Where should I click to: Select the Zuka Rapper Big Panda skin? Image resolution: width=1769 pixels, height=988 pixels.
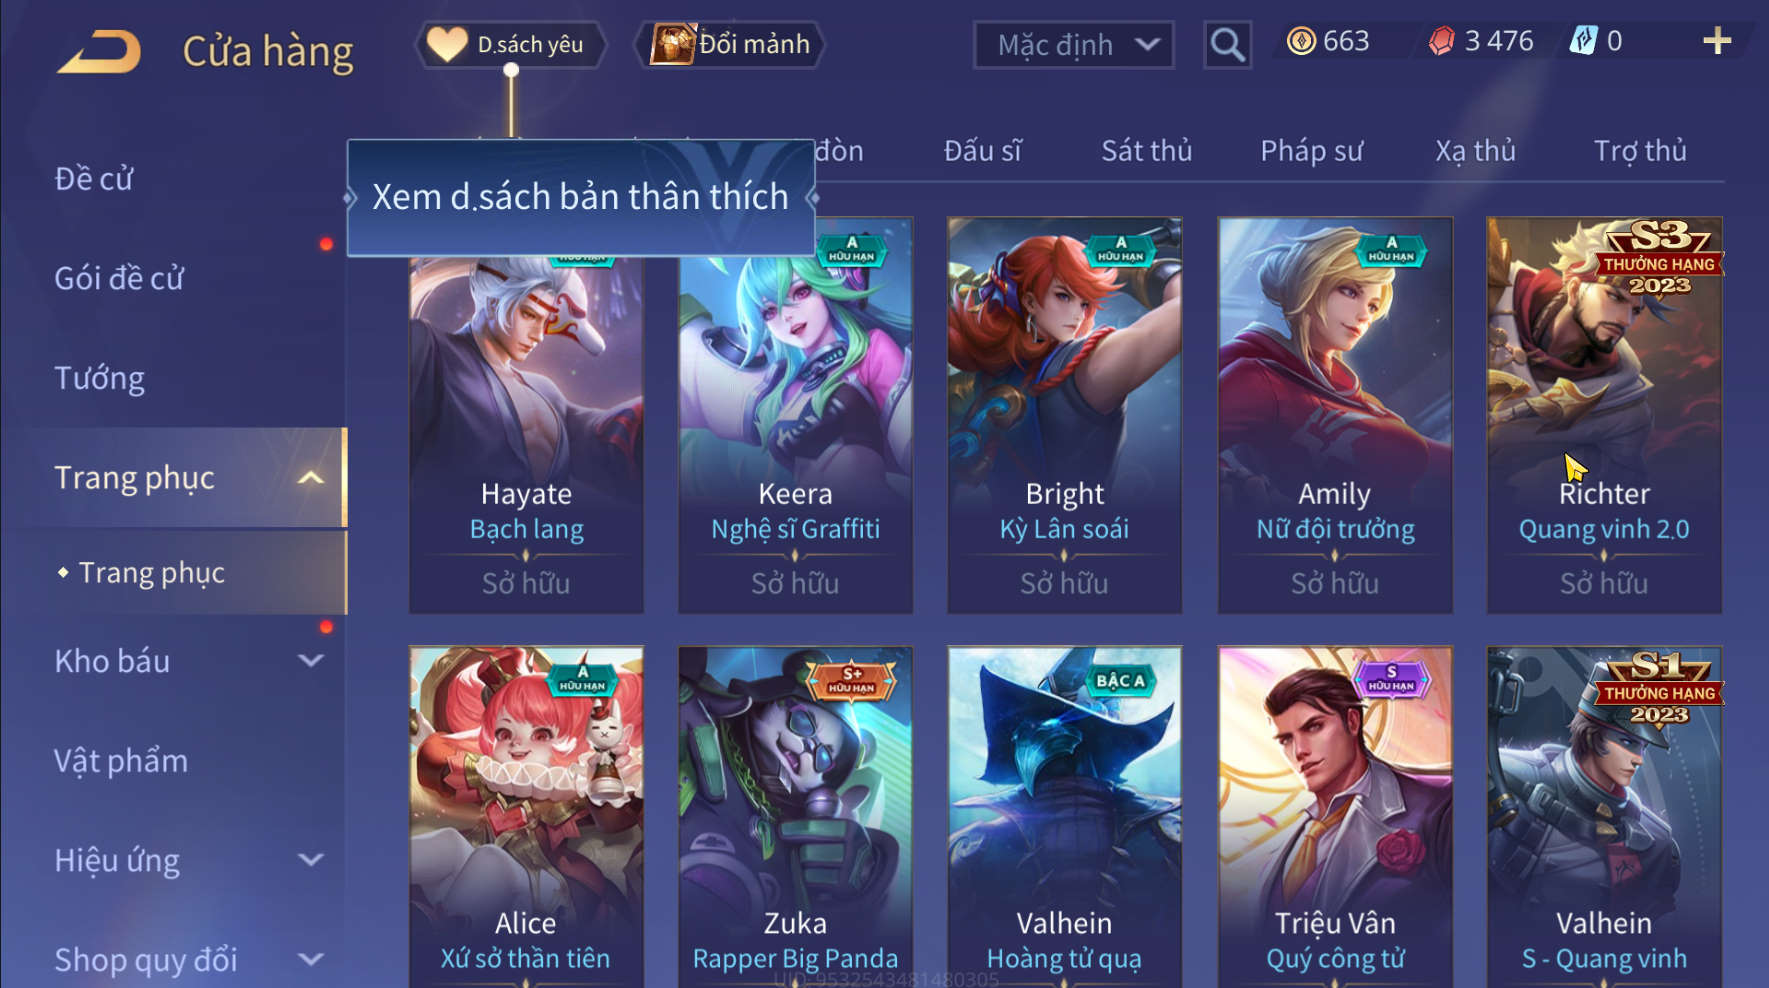point(795,816)
